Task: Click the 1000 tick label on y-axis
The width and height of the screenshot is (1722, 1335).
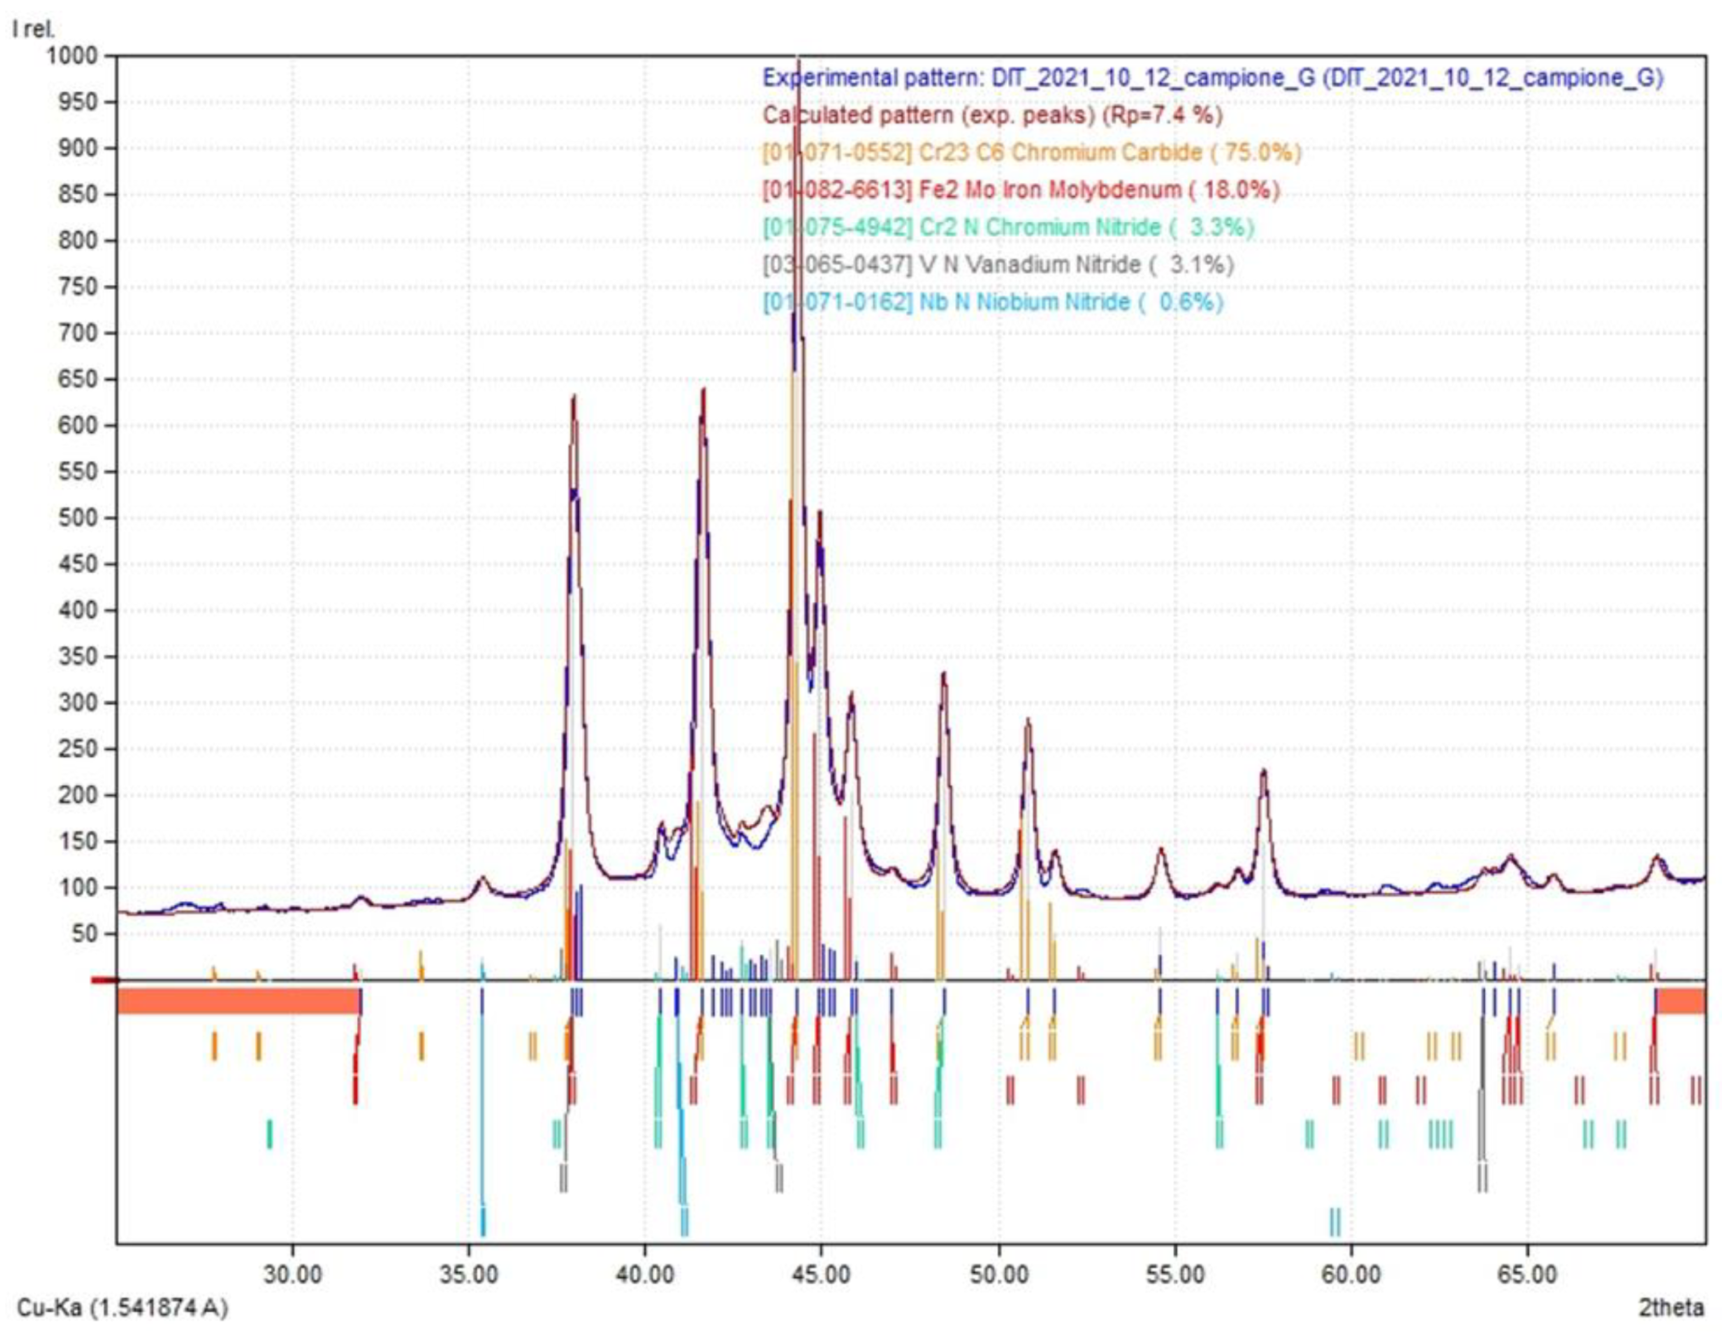Action: [72, 56]
